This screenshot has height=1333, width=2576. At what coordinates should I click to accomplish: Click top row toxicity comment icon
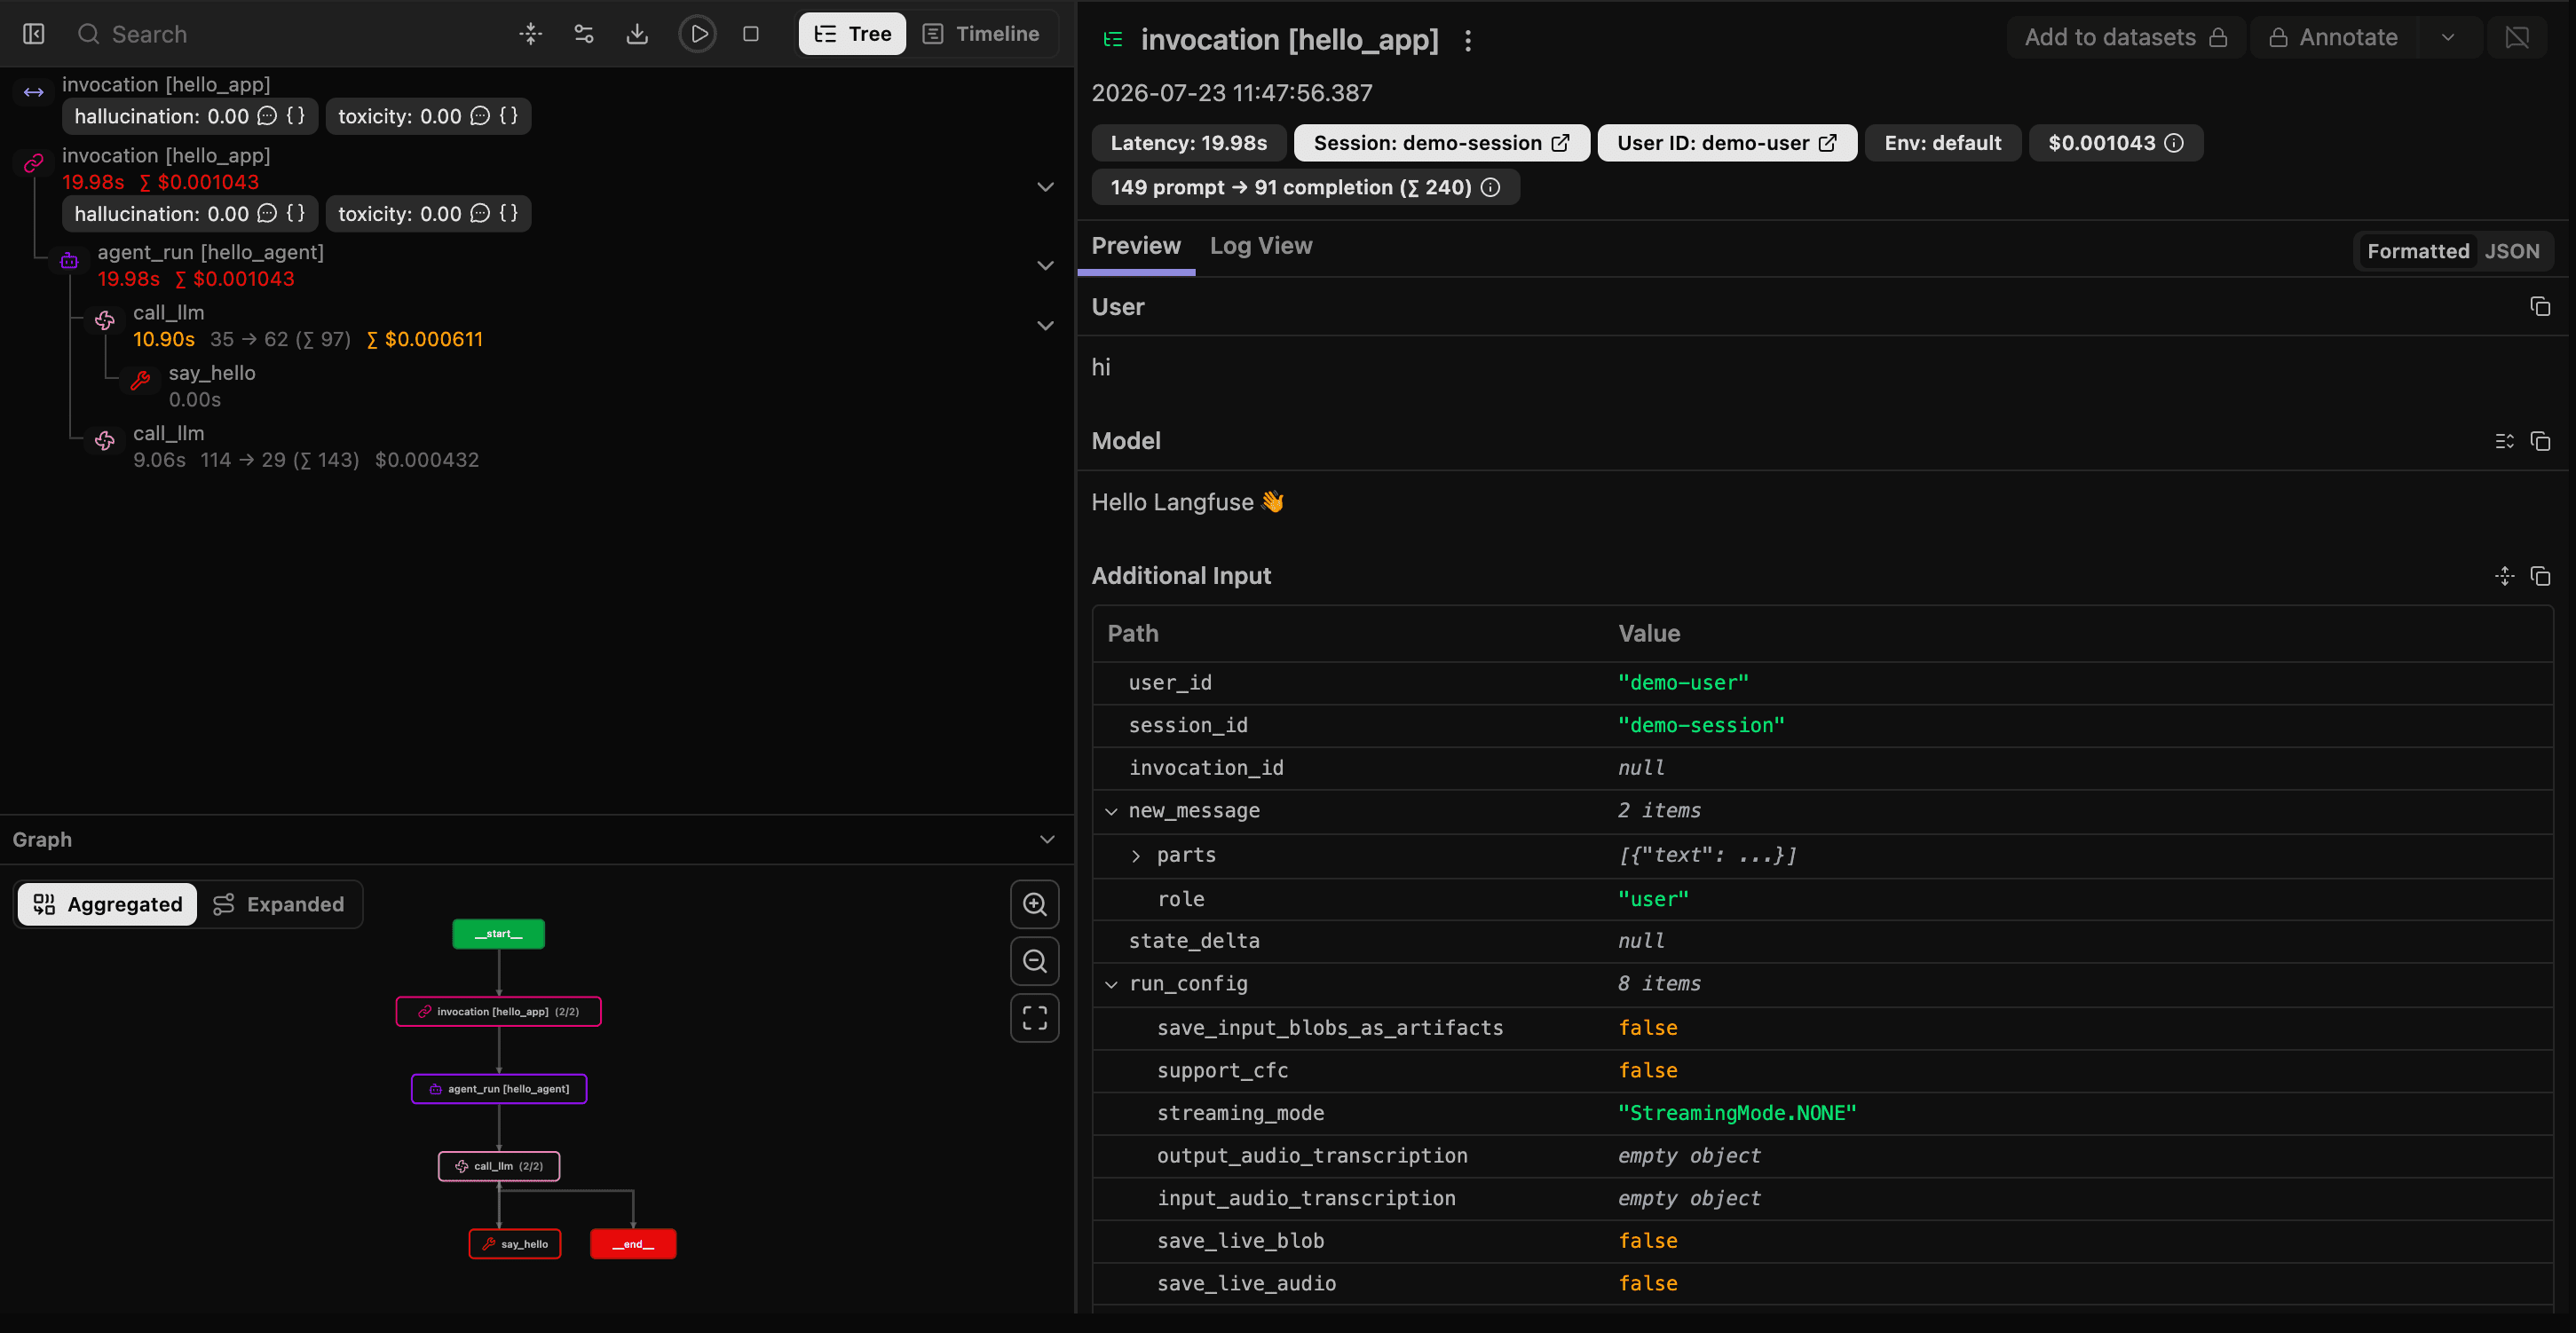point(480,116)
